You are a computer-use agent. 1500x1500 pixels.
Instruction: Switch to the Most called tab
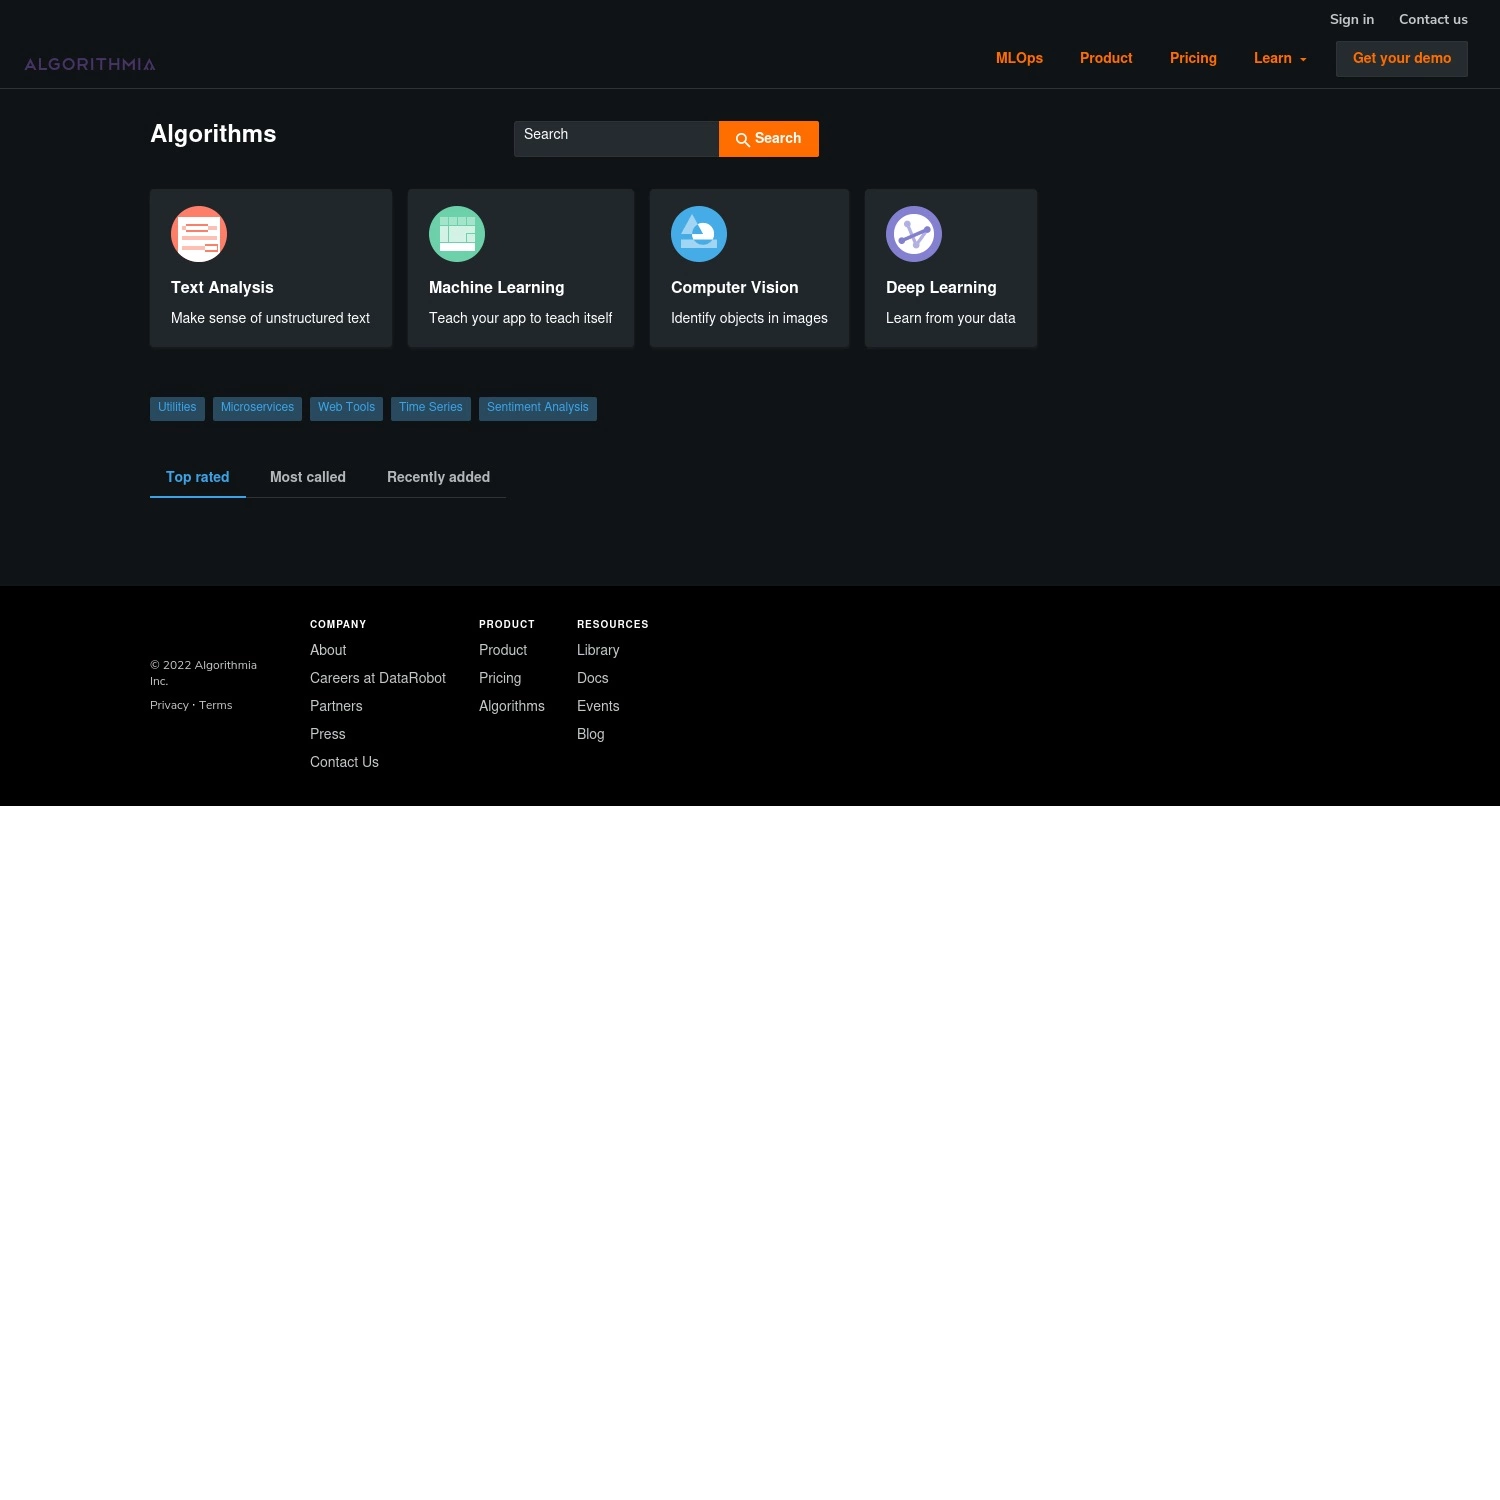pos(308,477)
